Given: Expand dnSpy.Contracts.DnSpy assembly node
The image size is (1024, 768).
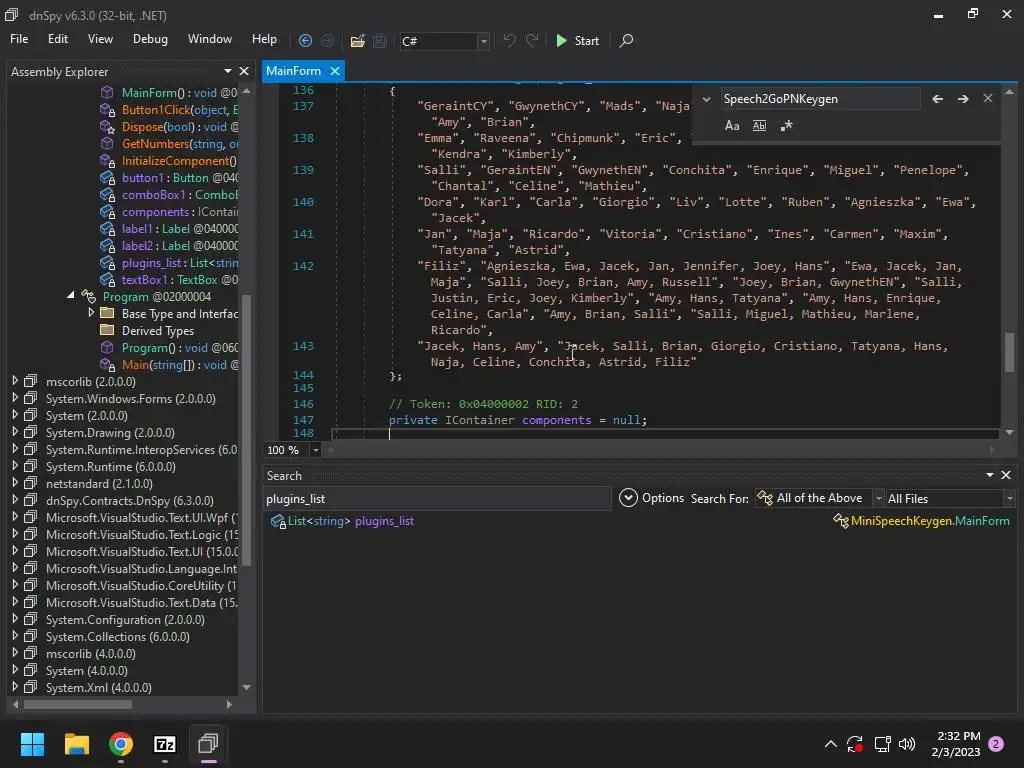Looking at the screenshot, I should pos(15,500).
